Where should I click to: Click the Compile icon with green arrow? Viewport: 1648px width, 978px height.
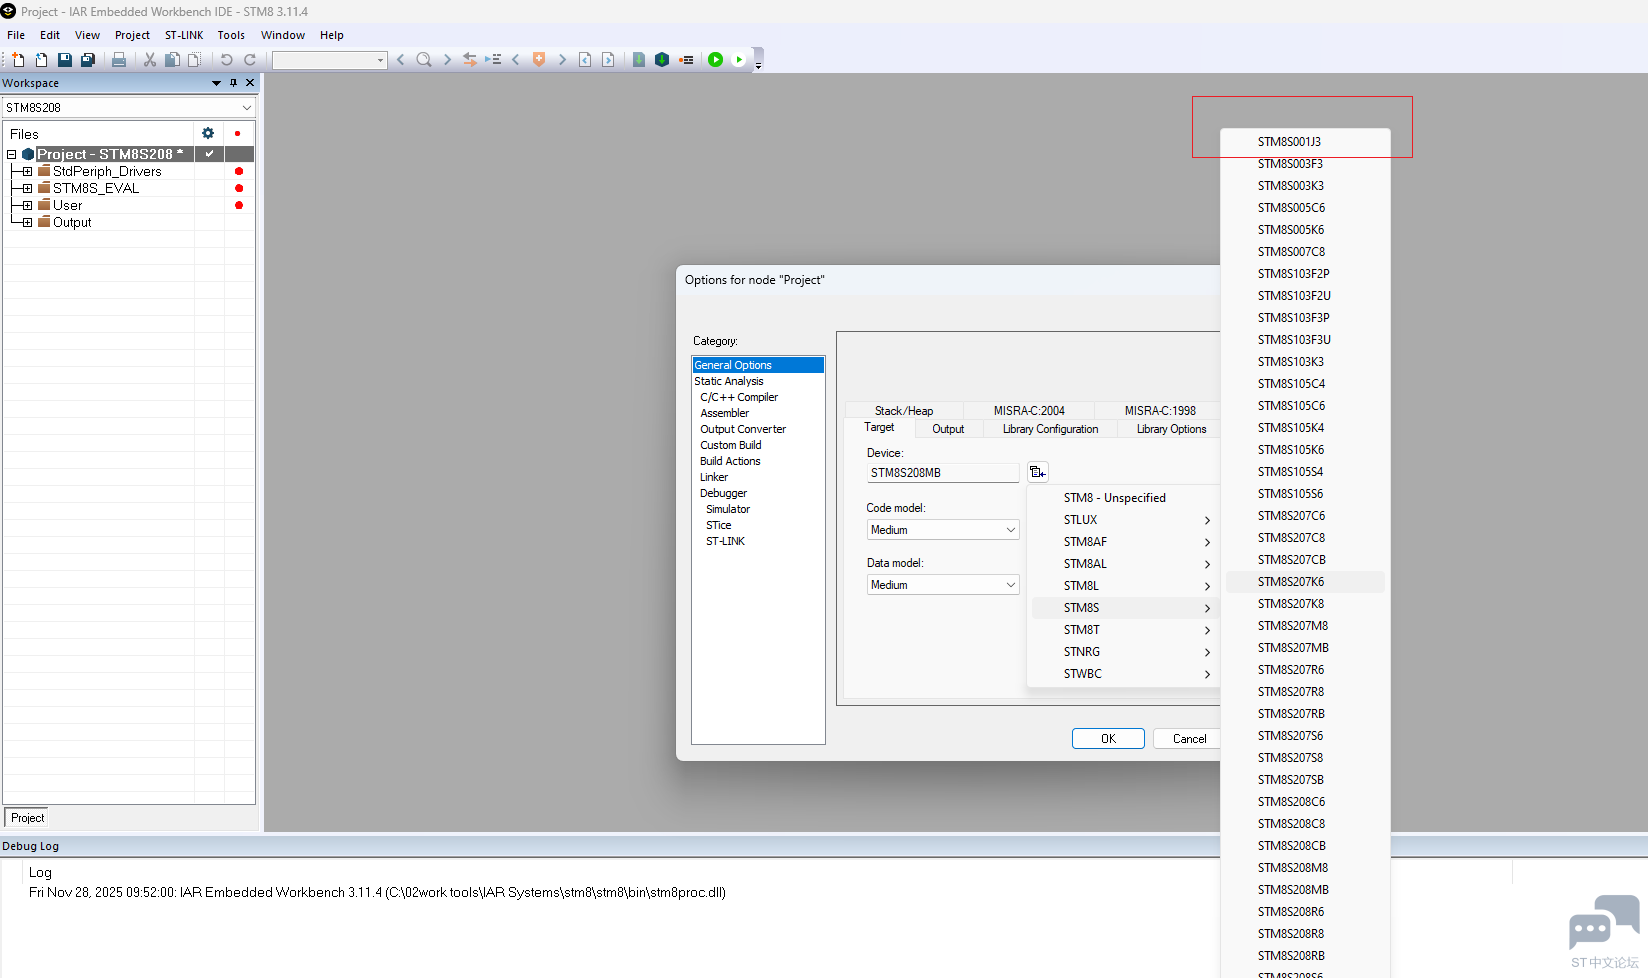pos(639,60)
